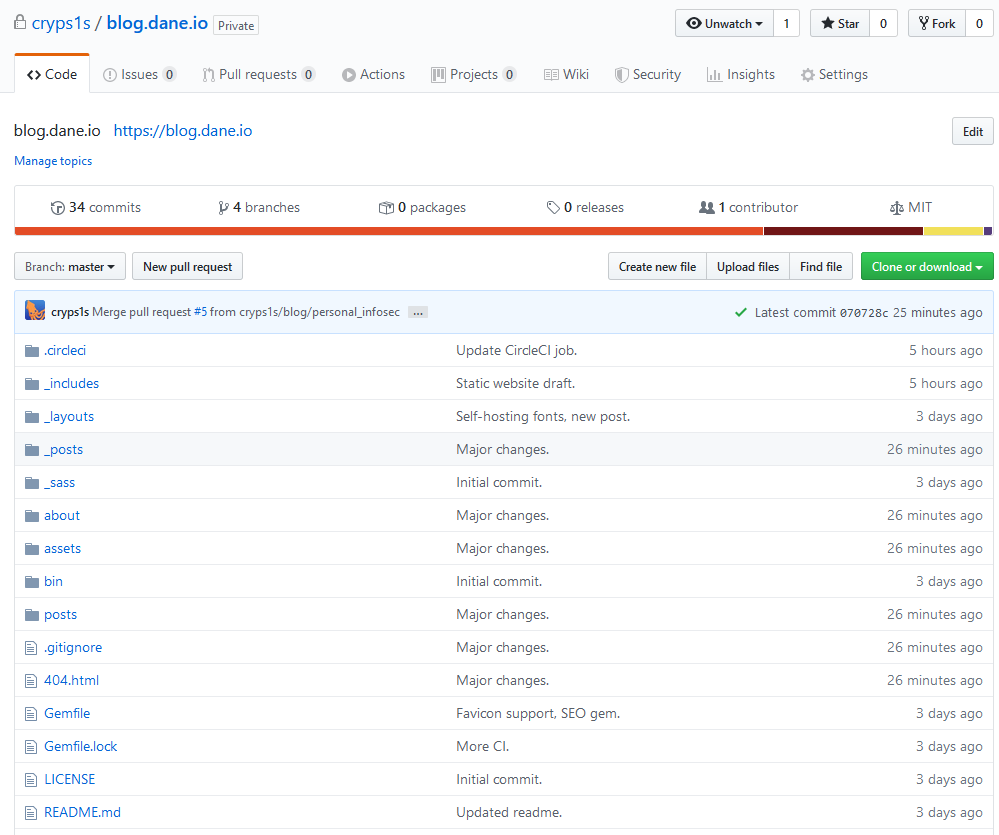Image resolution: width=999 pixels, height=835 pixels.
Task: View the Insights tab
Action: 741,75
